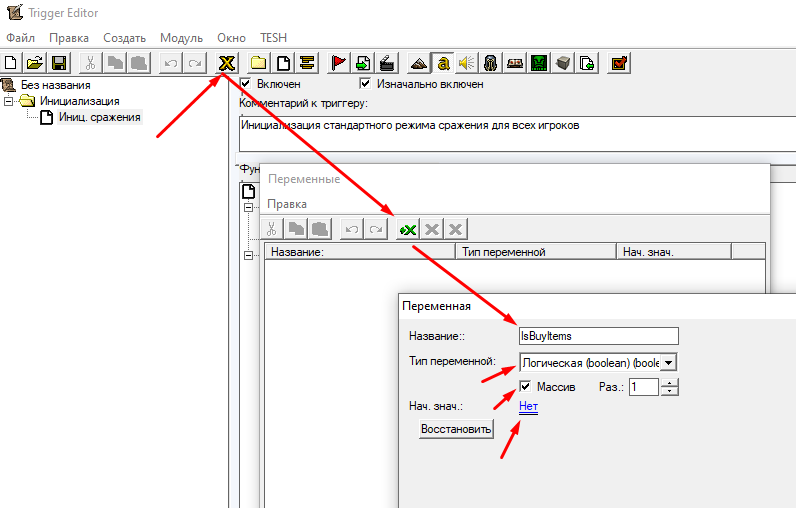Click the edit variable X icon in Variables window
Viewport: 796px width, 508px height.
click(x=432, y=229)
